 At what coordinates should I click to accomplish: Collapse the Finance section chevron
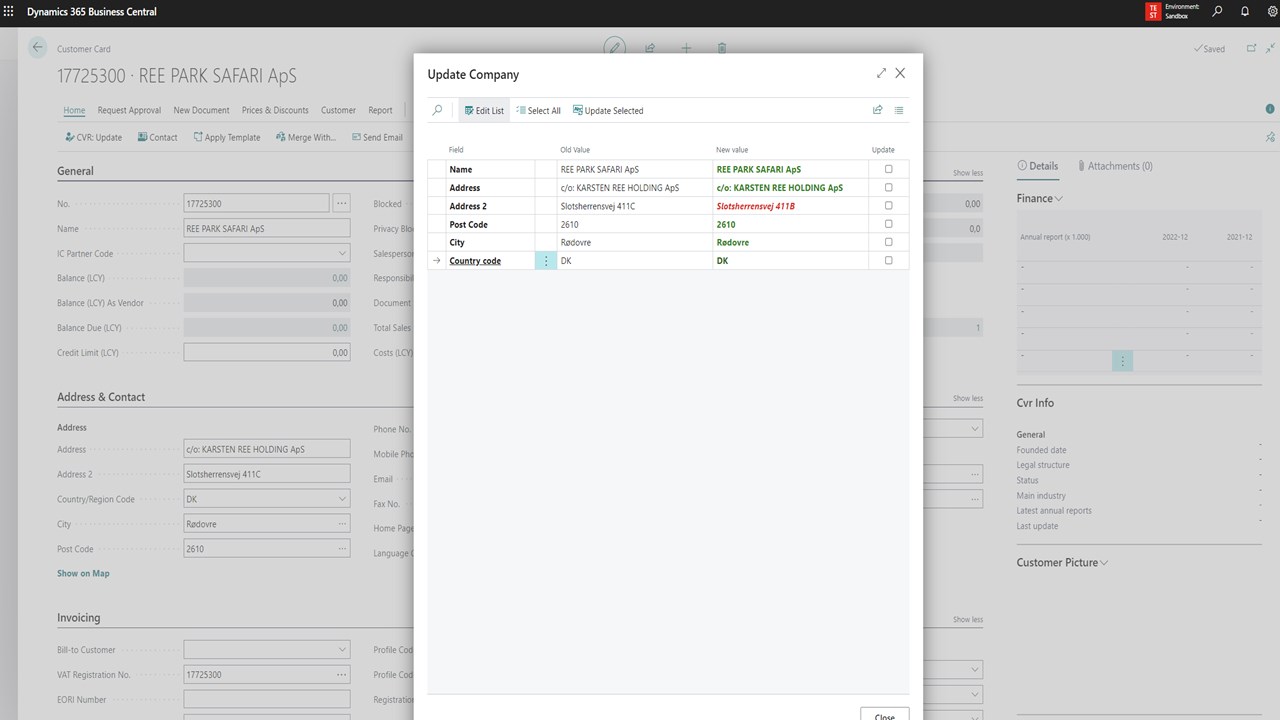coord(1059,198)
